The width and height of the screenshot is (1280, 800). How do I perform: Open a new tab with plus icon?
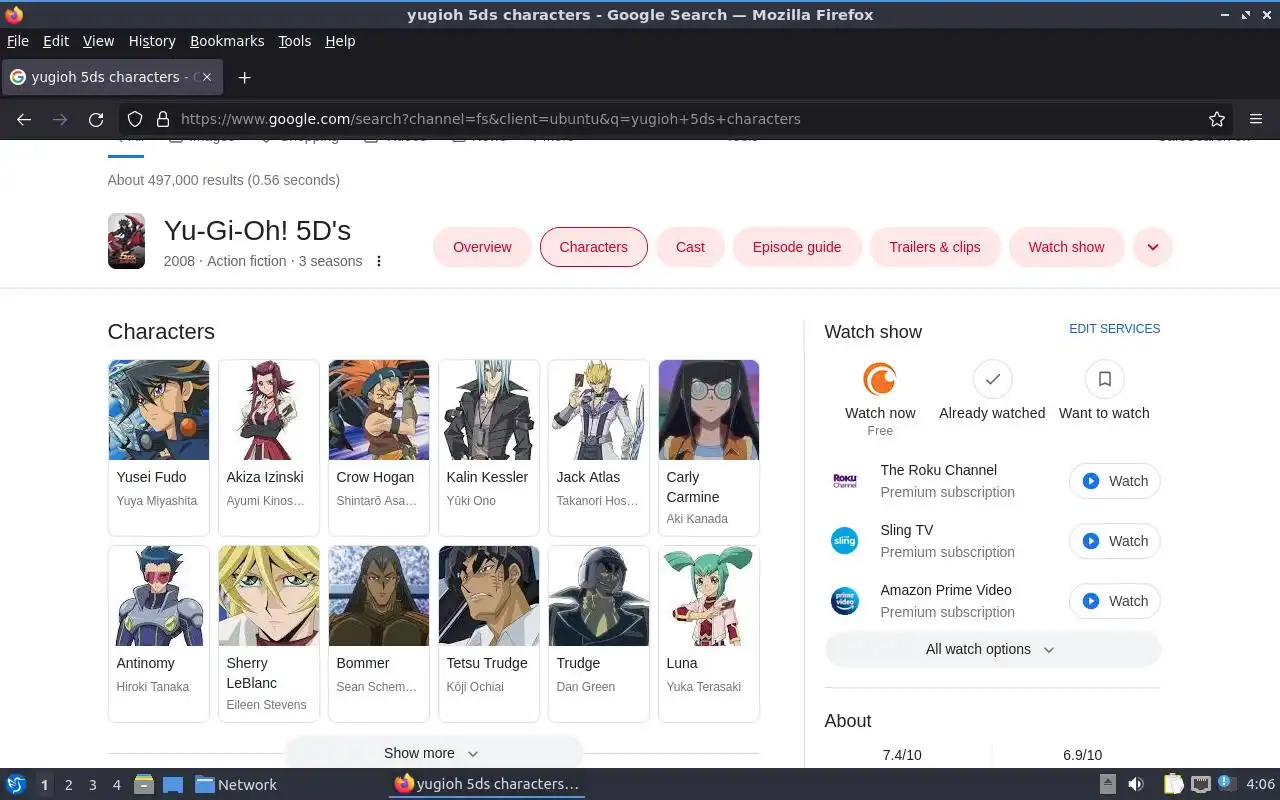point(244,77)
